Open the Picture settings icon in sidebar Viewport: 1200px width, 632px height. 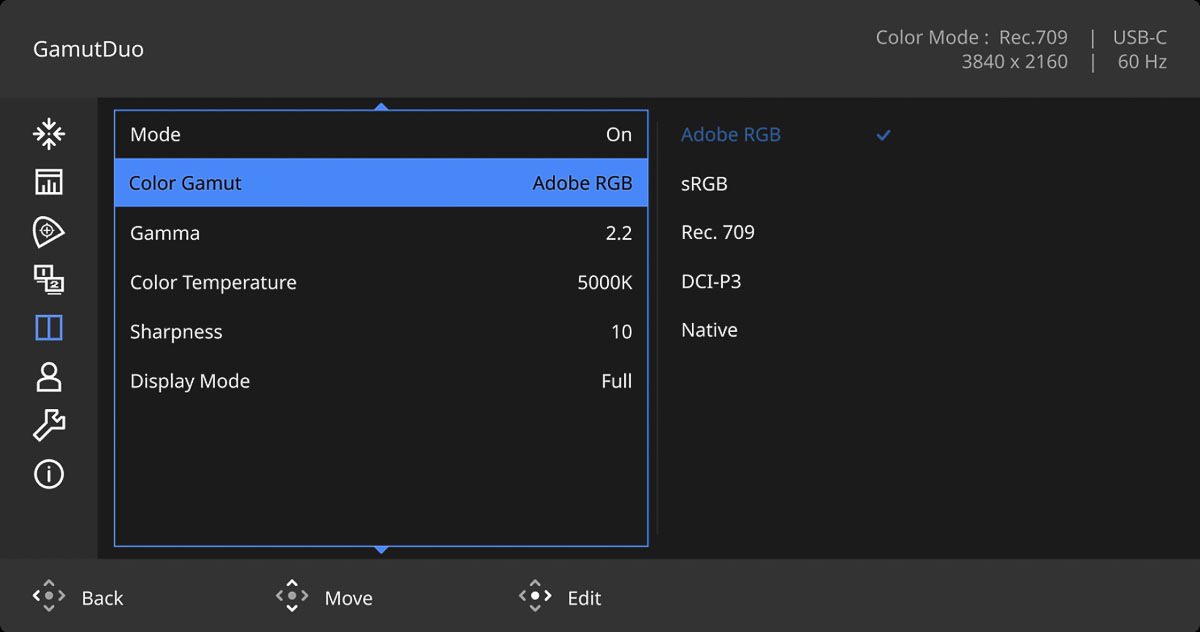tap(48, 182)
